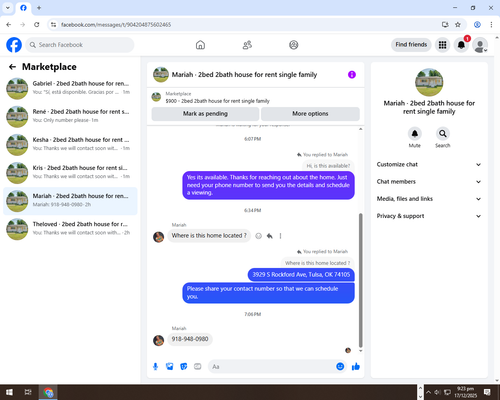Open Chrome three-dot menu
This screenshot has height=400, width=500.
tap(491, 25)
